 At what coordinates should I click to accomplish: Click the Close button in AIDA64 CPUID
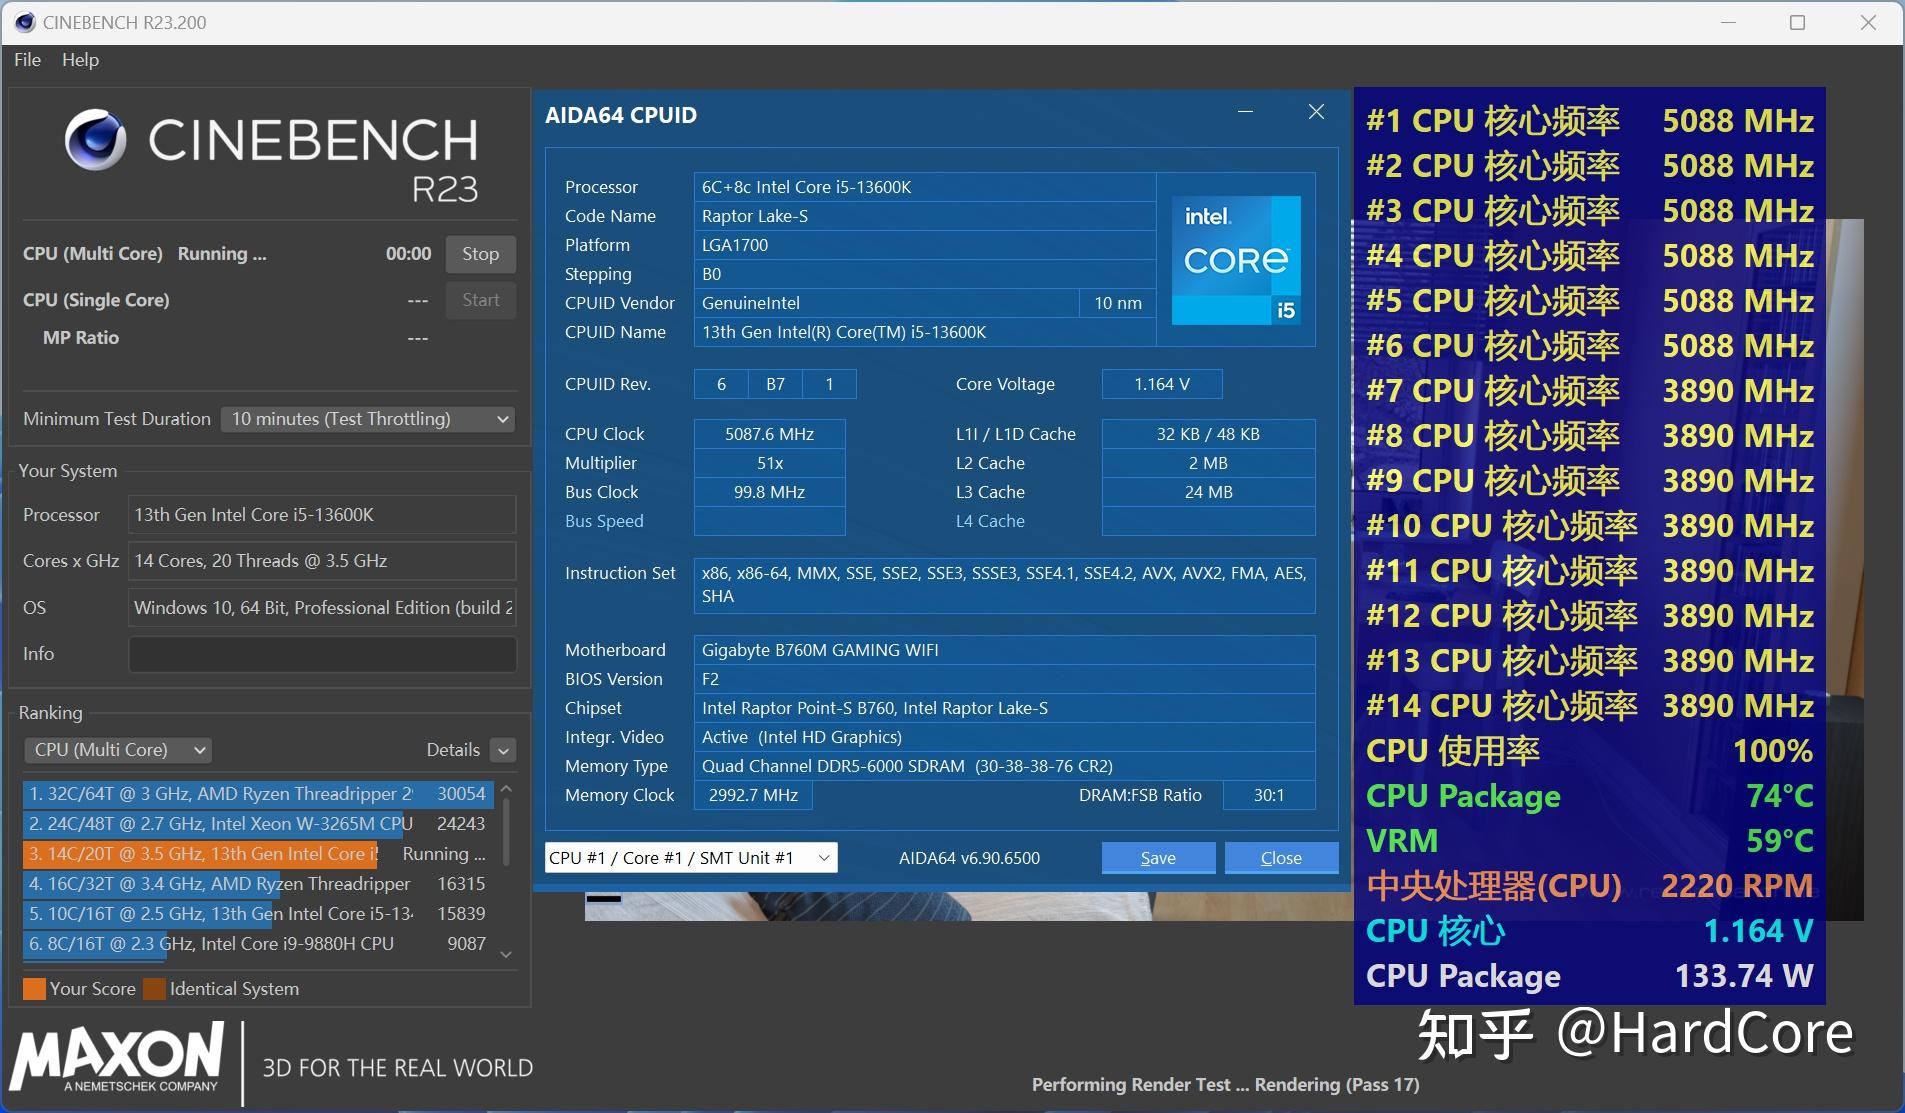(x=1281, y=858)
